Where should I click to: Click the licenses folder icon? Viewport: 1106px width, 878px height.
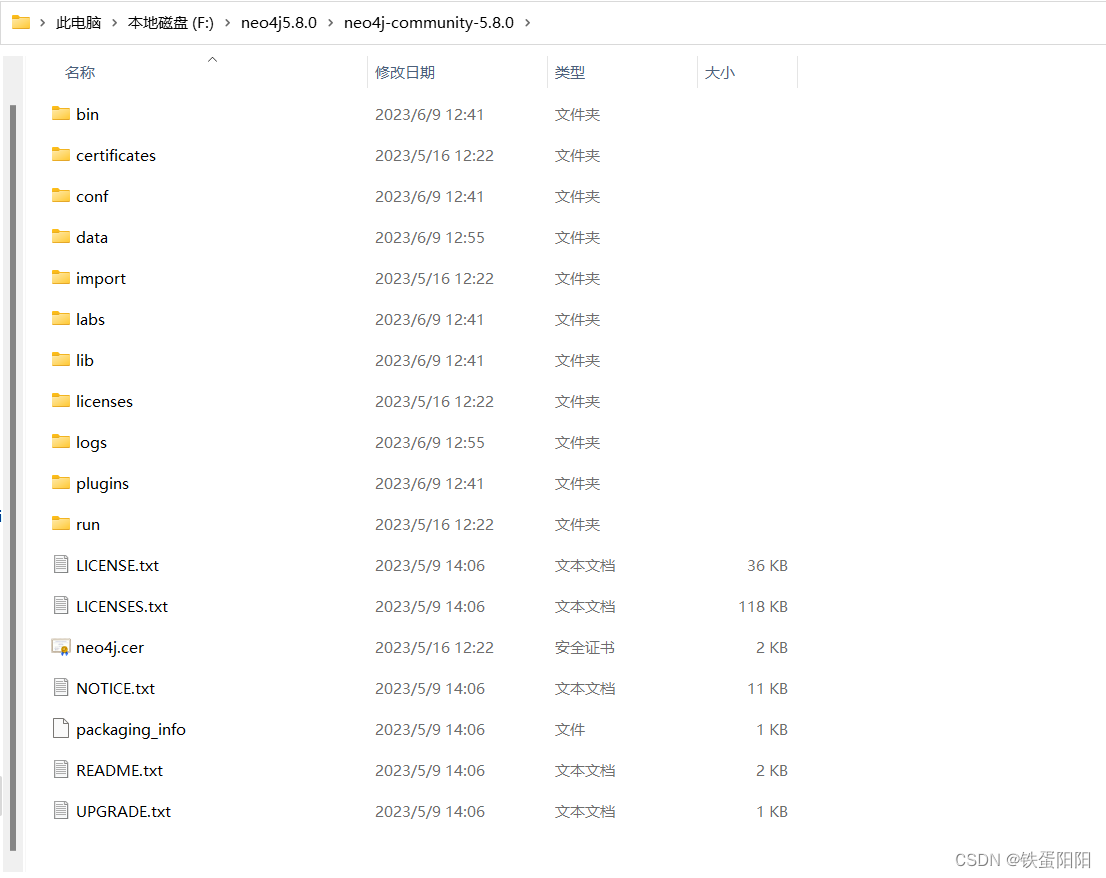pyautogui.click(x=61, y=400)
